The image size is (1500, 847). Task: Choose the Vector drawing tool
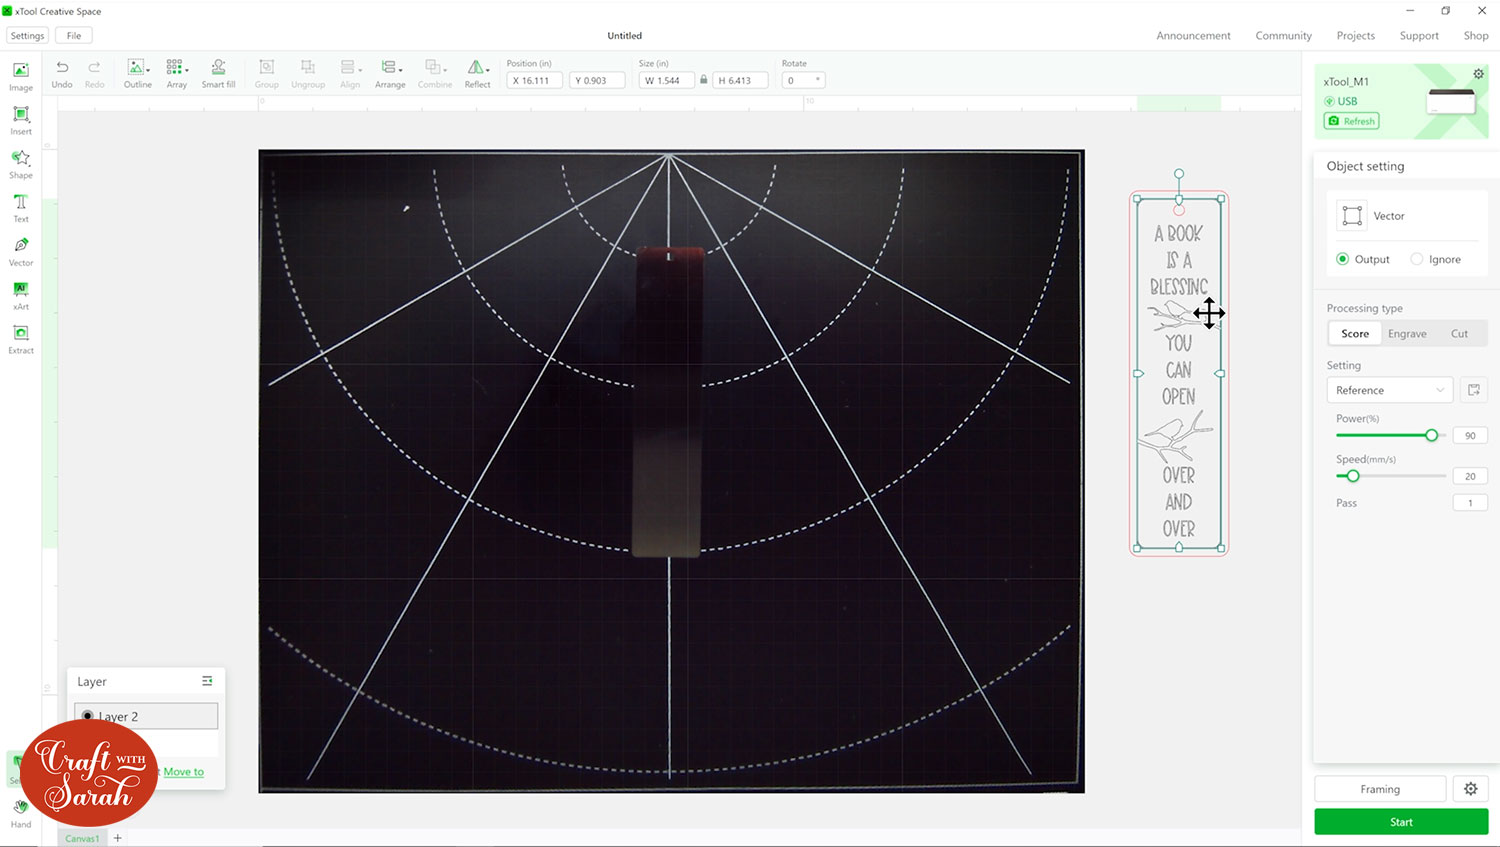21,251
